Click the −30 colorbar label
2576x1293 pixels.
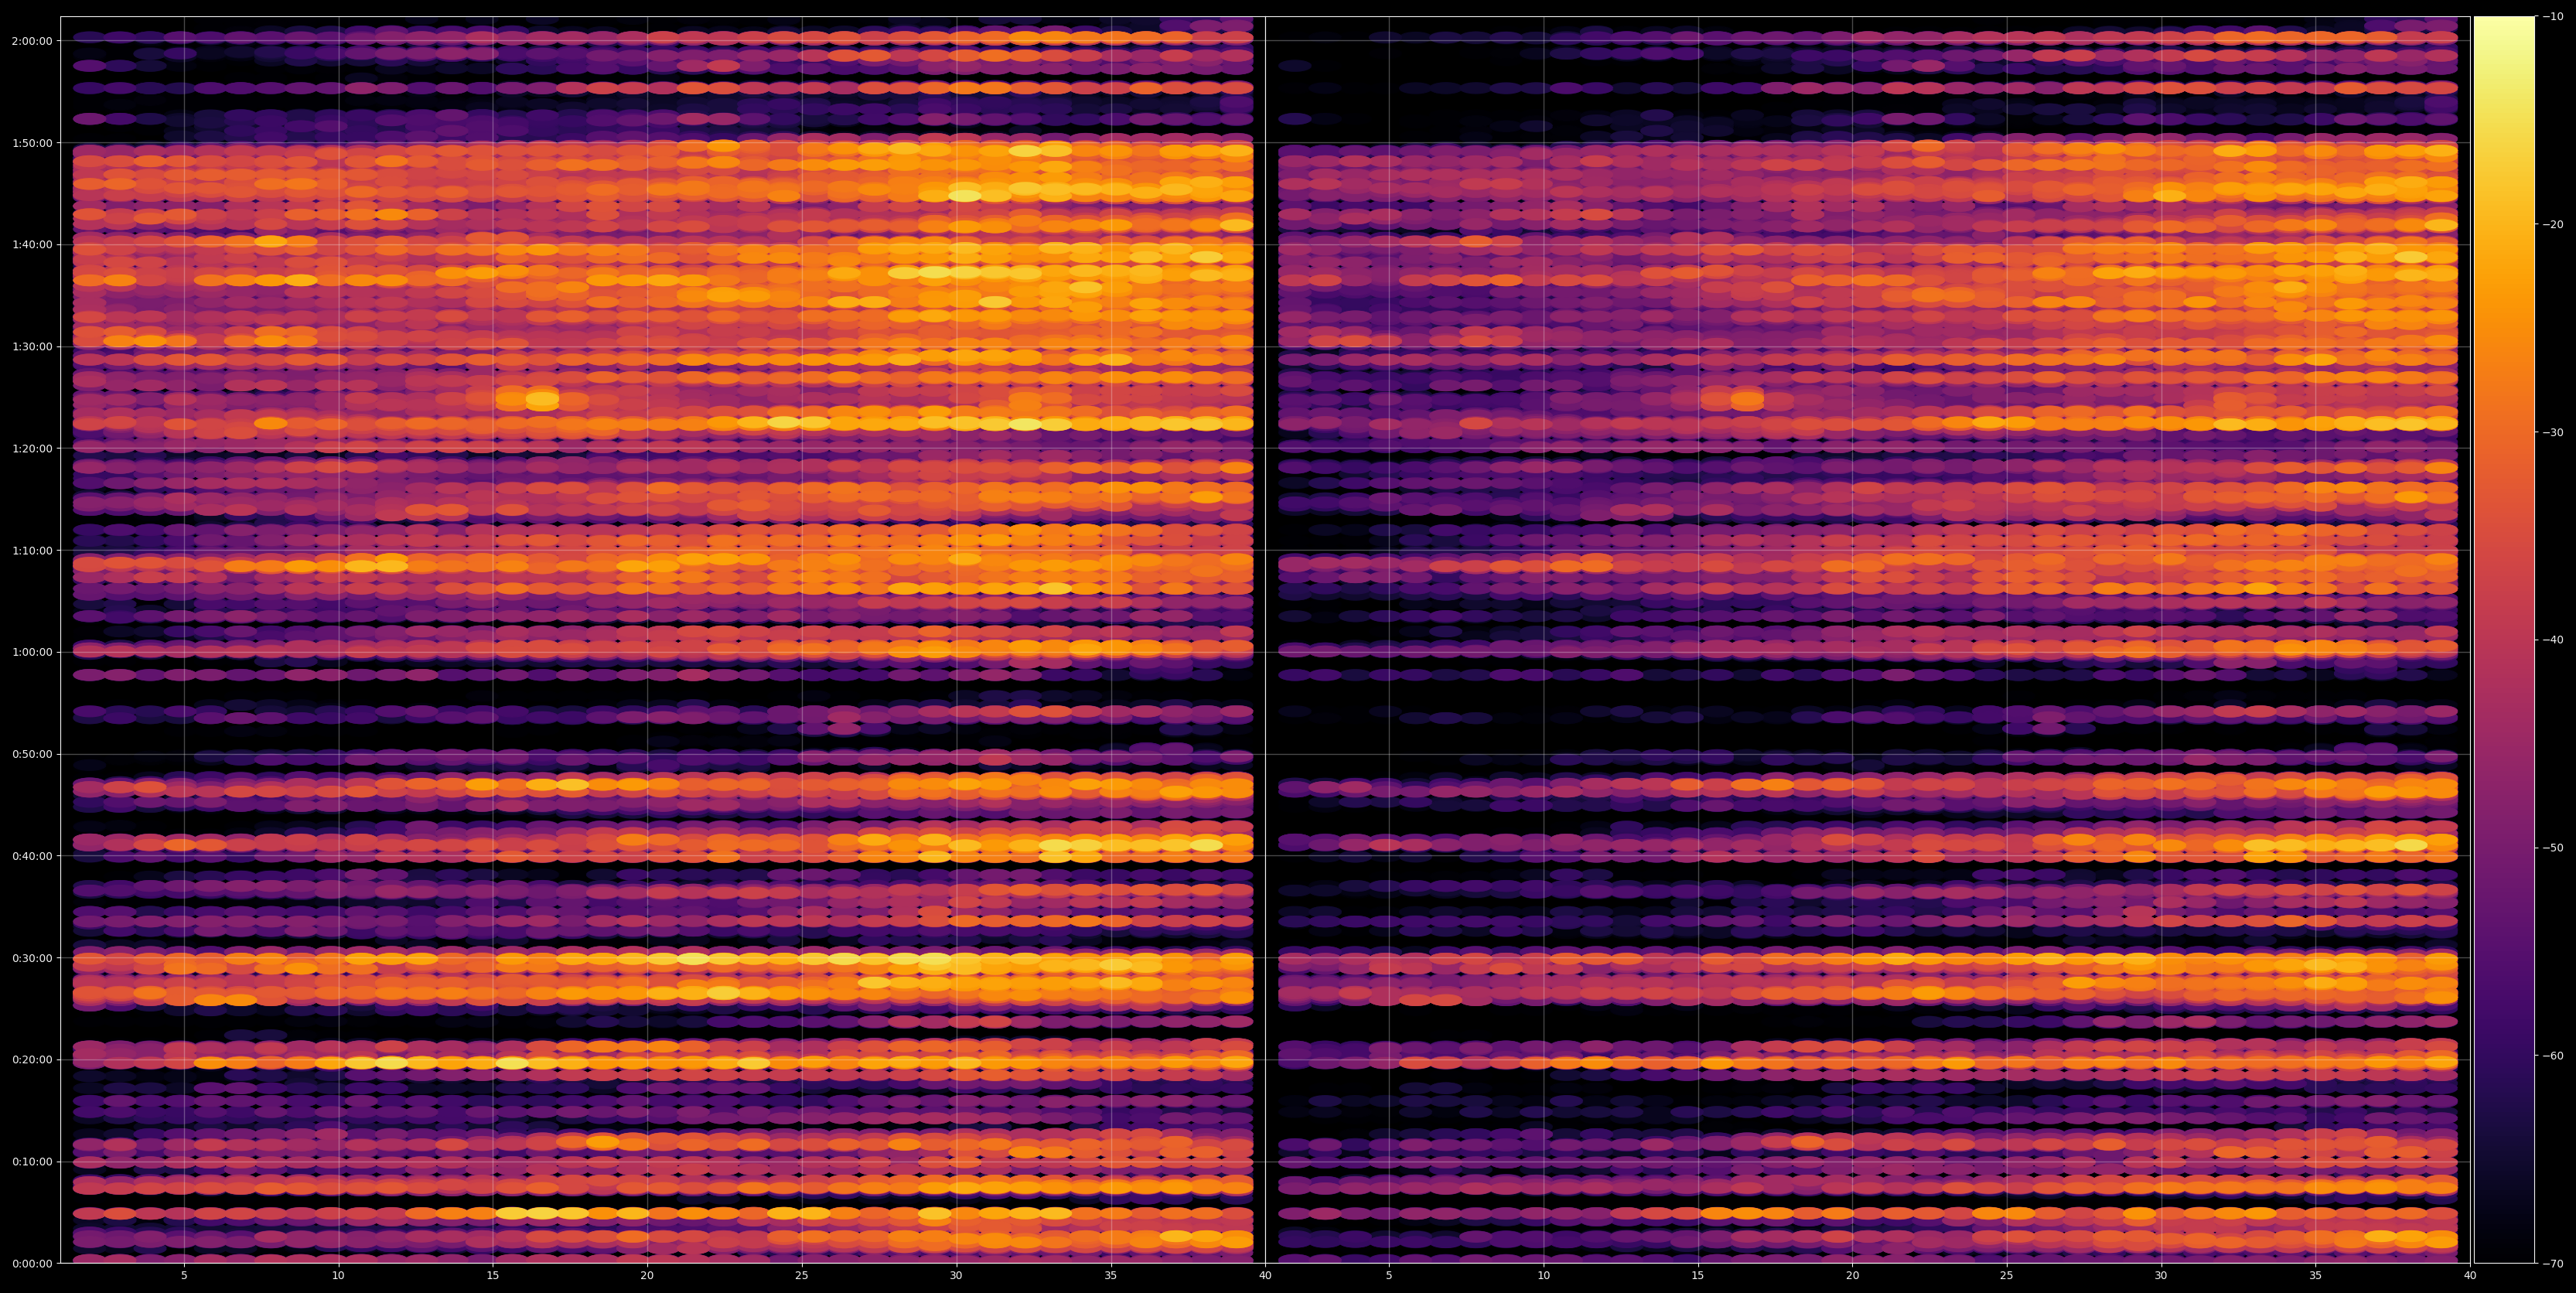pos(2553,433)
